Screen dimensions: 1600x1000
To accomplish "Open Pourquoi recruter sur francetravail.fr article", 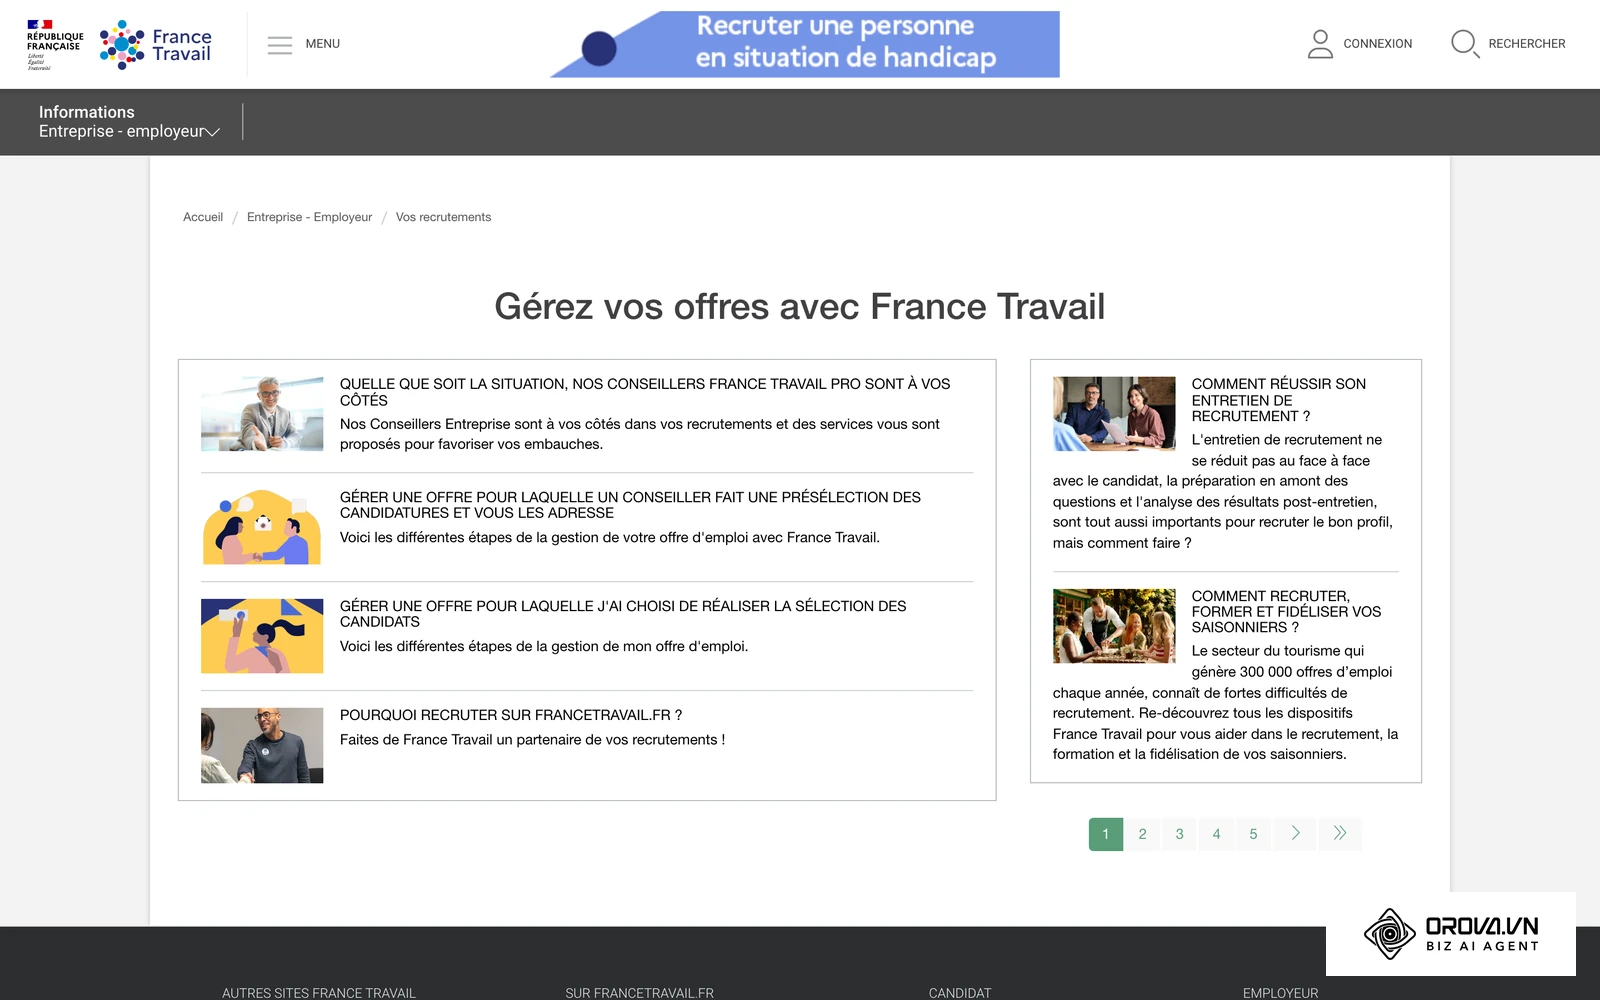I will coord(511,715).
